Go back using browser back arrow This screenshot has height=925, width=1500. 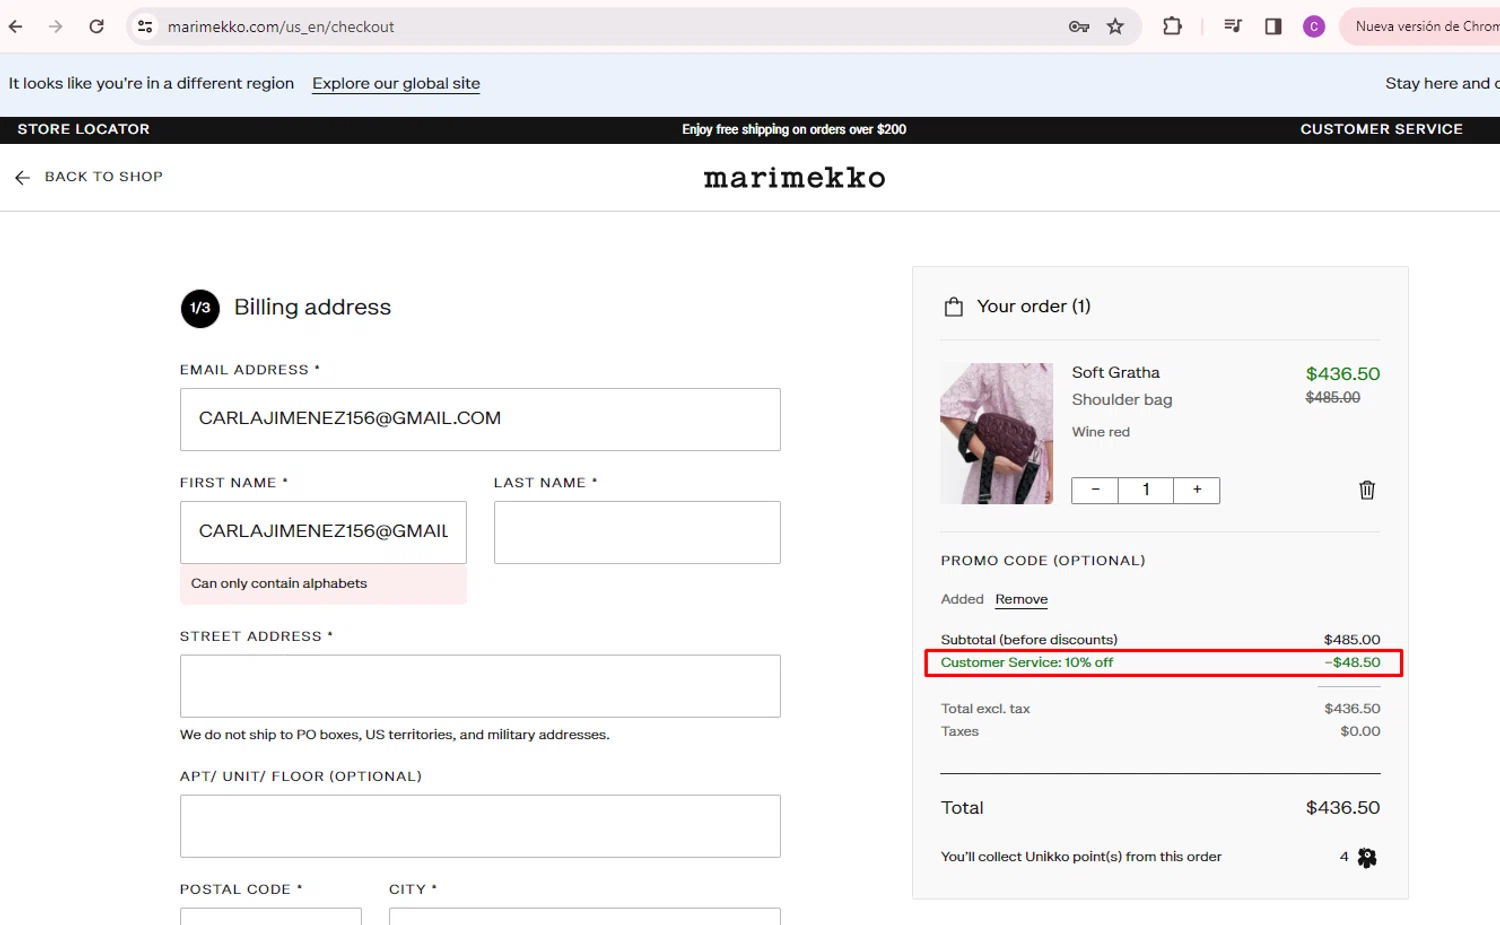coord(16,27)
